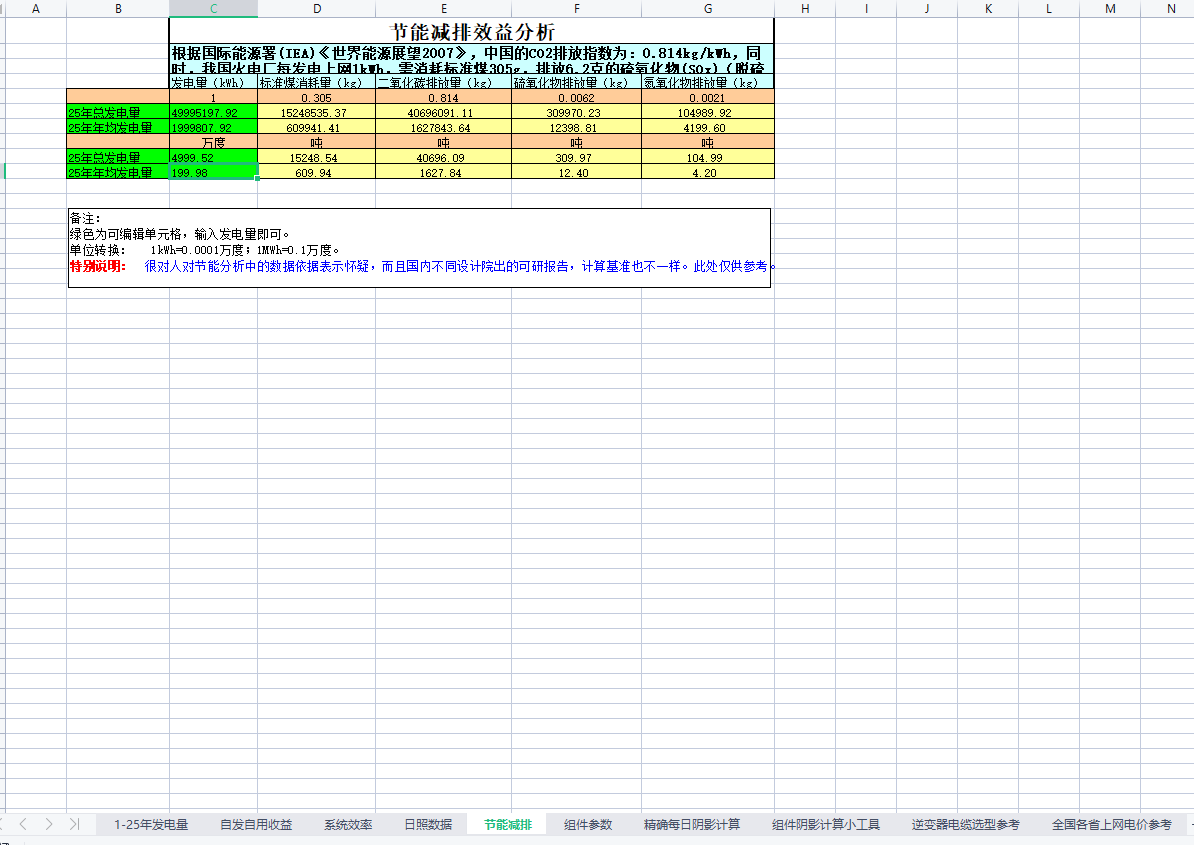Click the cell showing 15248535.37
This screenshot has width=1194, height=845.
tap(317, 112)
